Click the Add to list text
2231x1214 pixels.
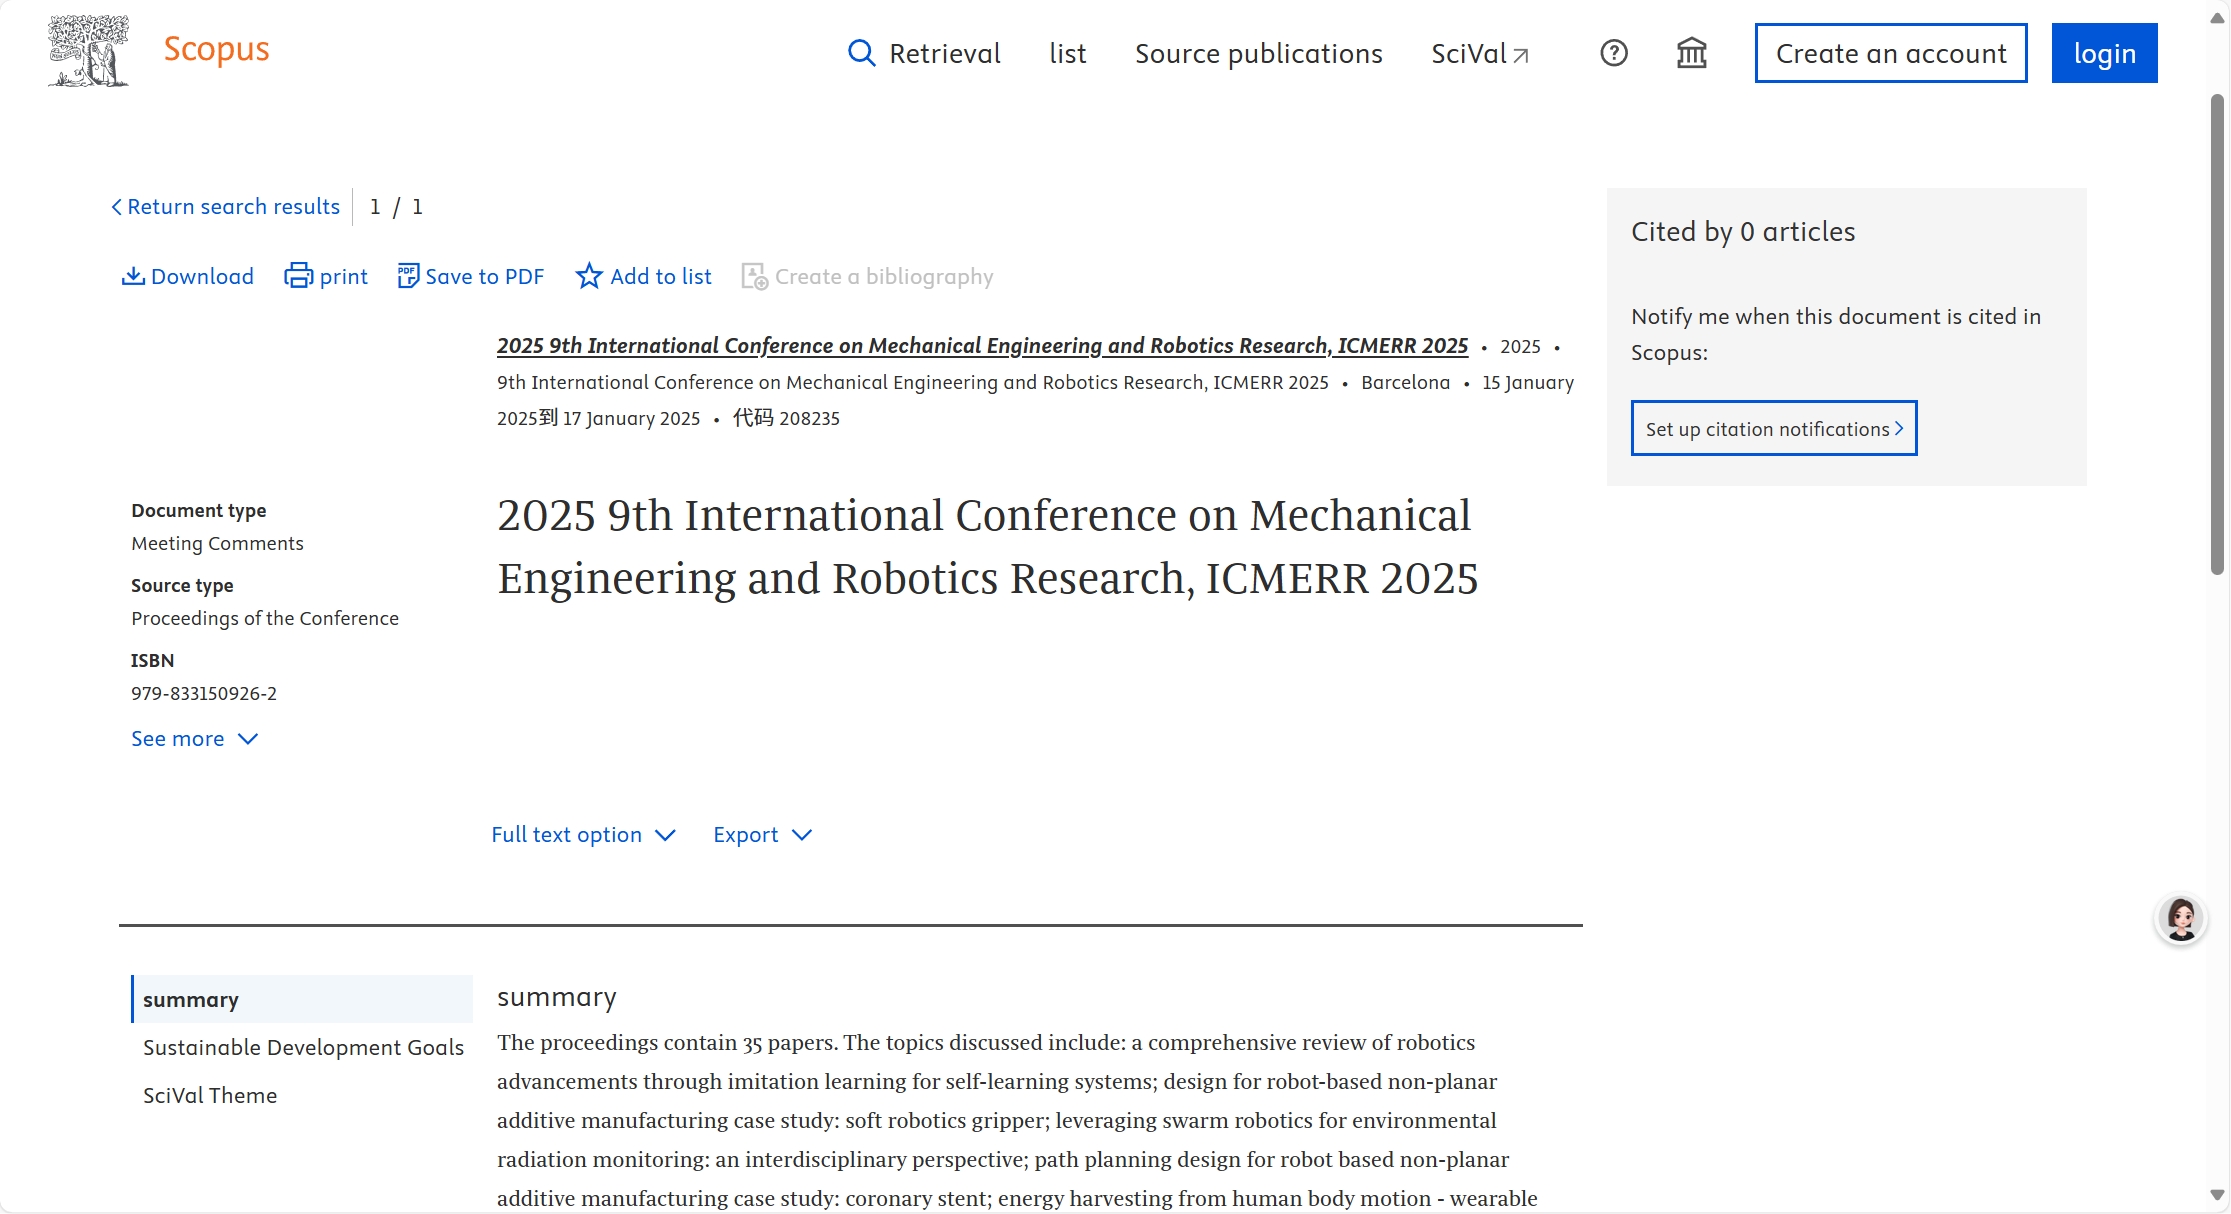coord(660,276)
